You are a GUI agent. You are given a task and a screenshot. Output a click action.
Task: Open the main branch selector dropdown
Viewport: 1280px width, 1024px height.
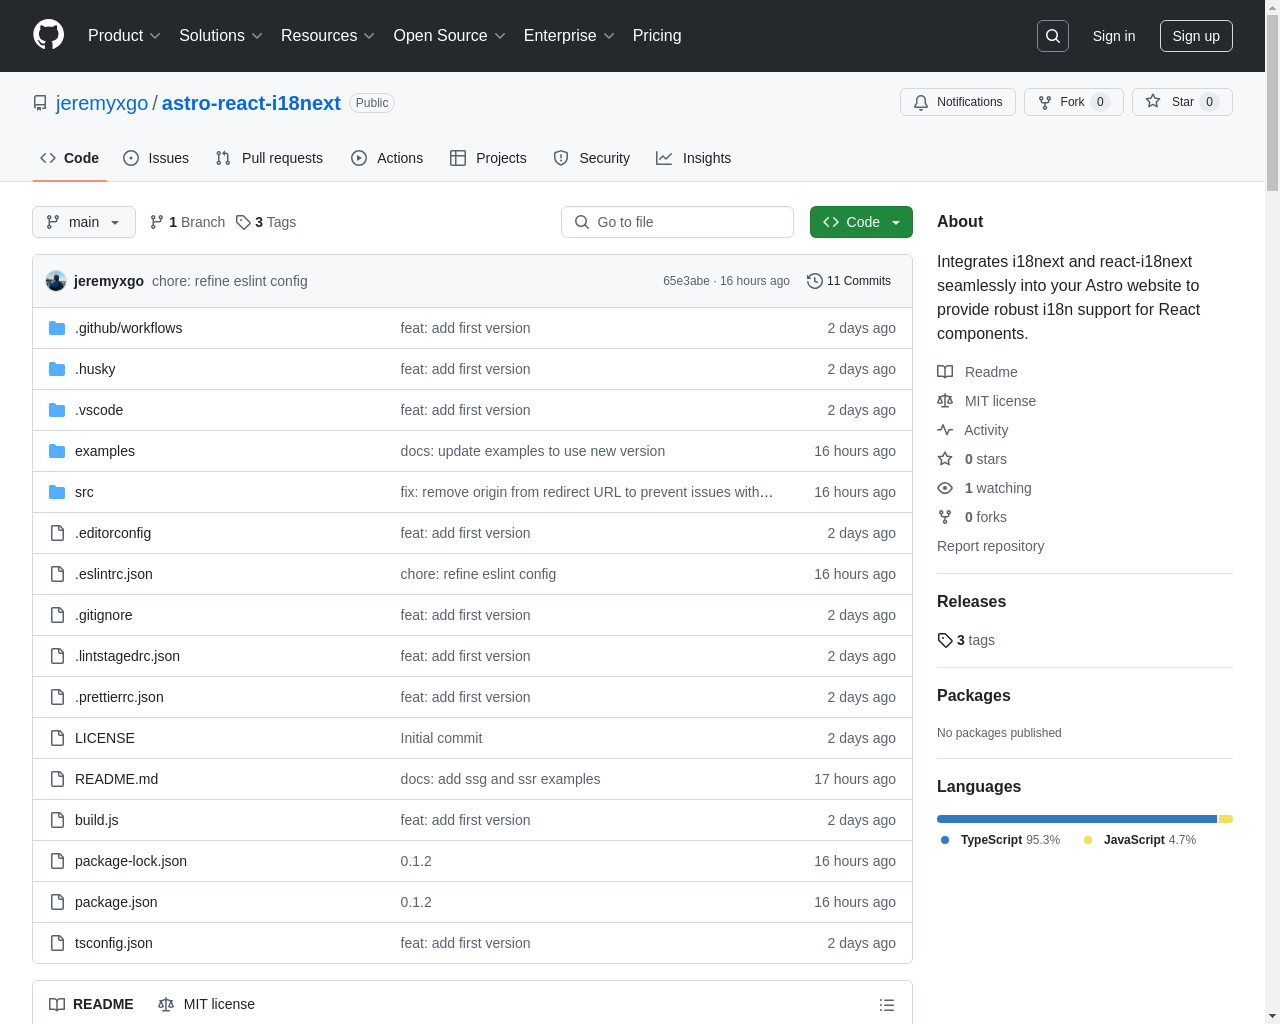coord(84,222)
